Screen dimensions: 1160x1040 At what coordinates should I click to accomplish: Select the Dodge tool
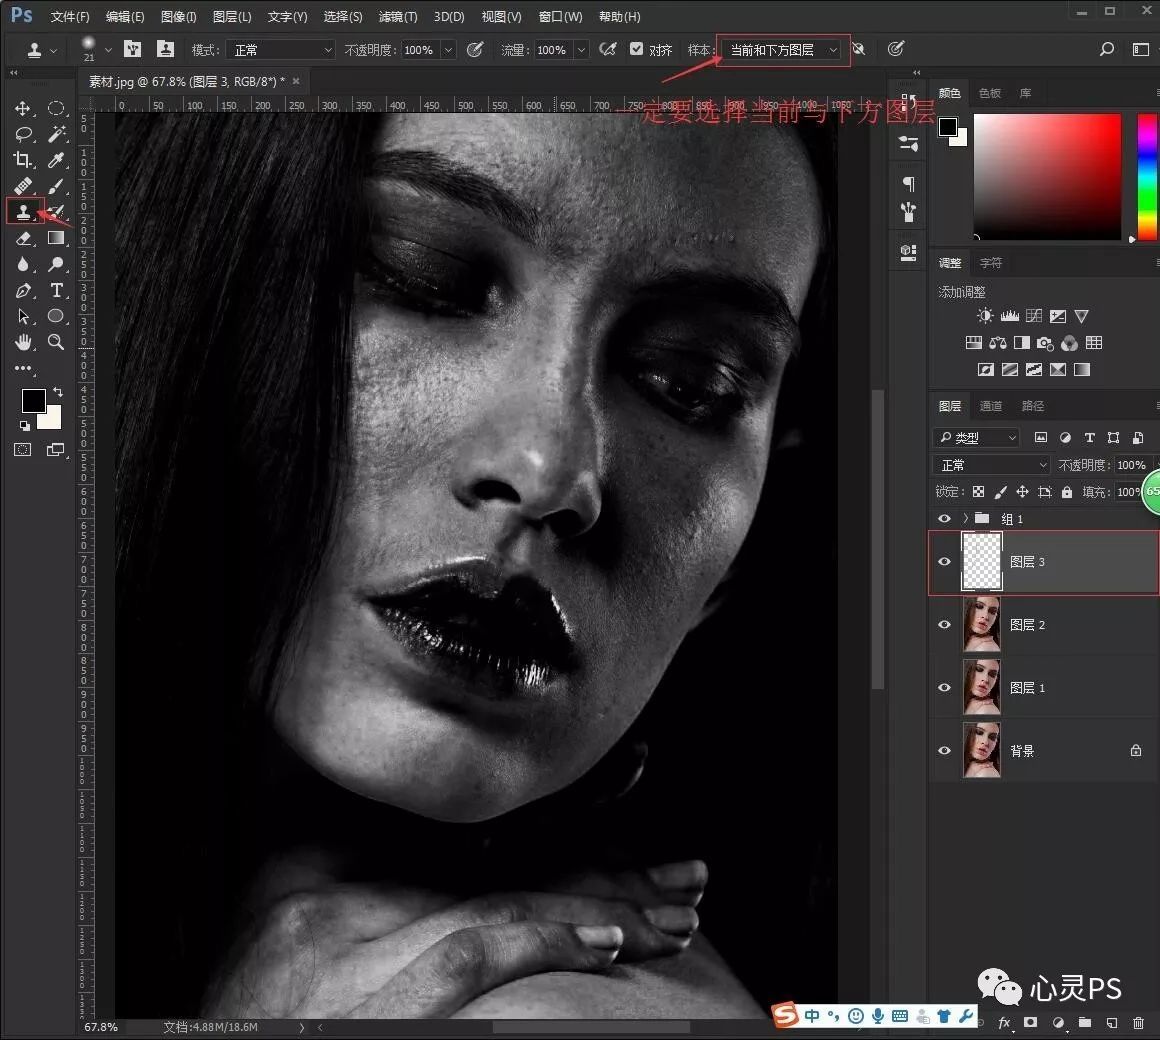56,264
